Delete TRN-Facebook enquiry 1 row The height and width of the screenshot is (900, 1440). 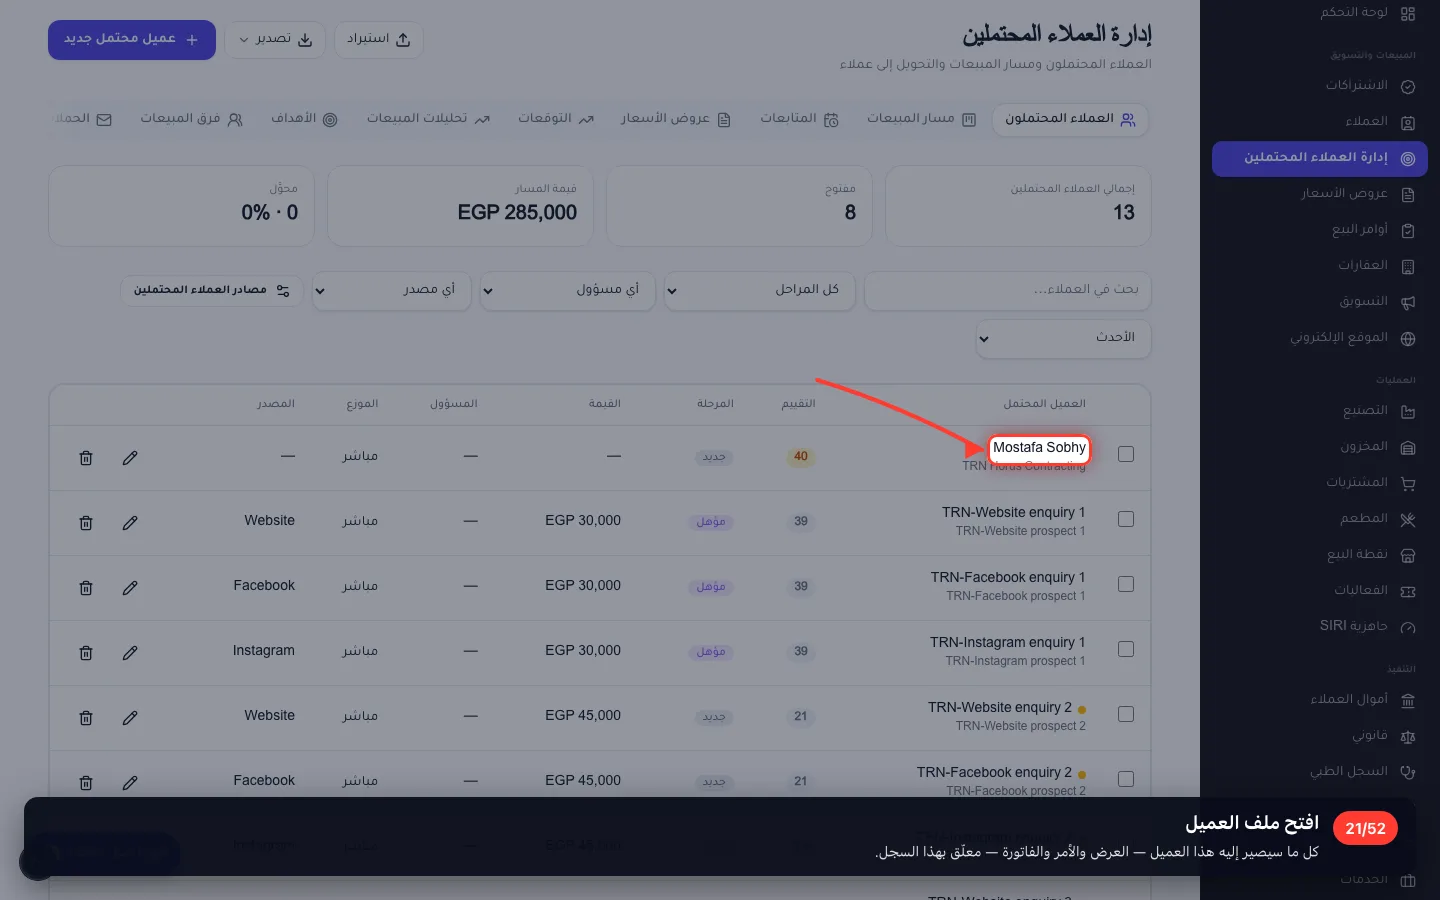86,588
